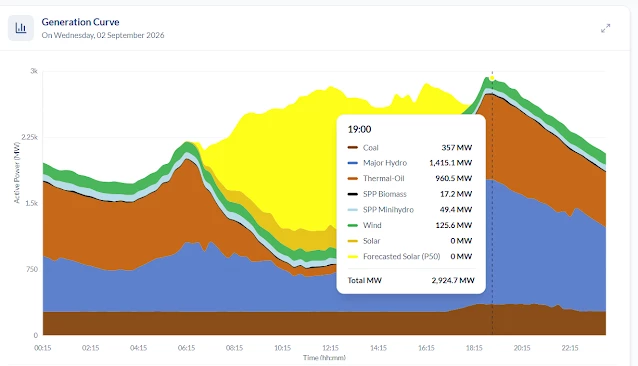Click the 06:15 x-axis tick label
638x366 pixels.
pyautogui.click(x=186, y=348)
